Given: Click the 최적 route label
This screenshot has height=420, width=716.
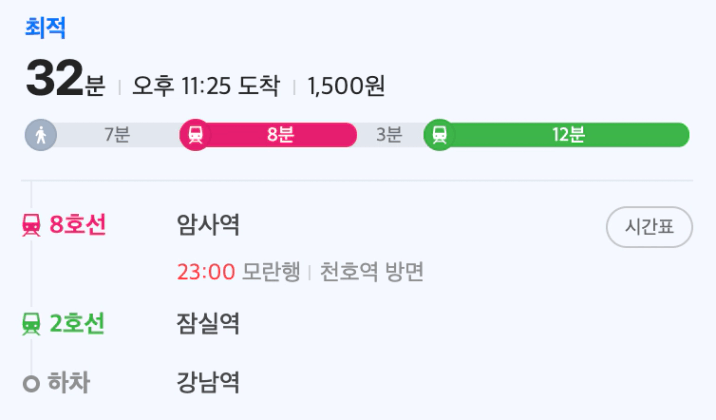Looking at the screenshot, I should (45, 28).
